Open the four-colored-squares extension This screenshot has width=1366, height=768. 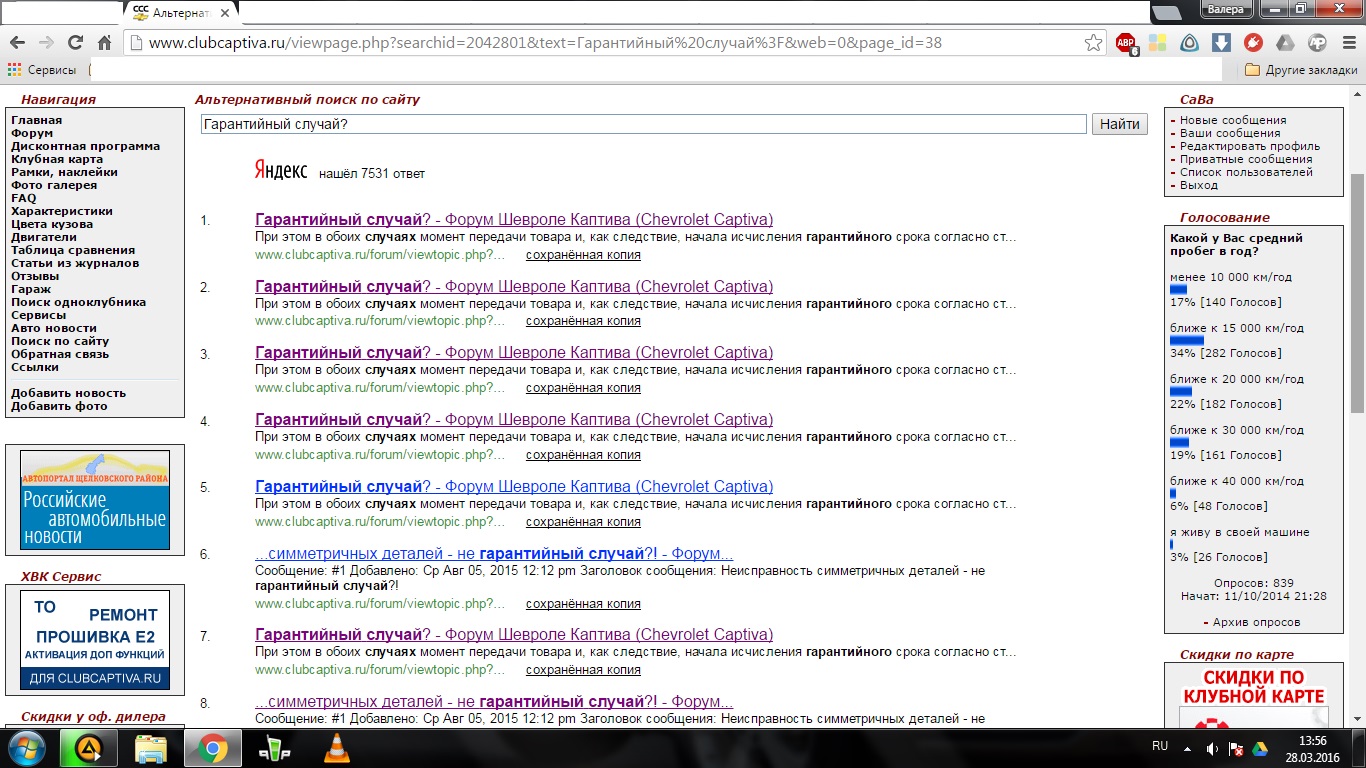tap(1158, 43)
